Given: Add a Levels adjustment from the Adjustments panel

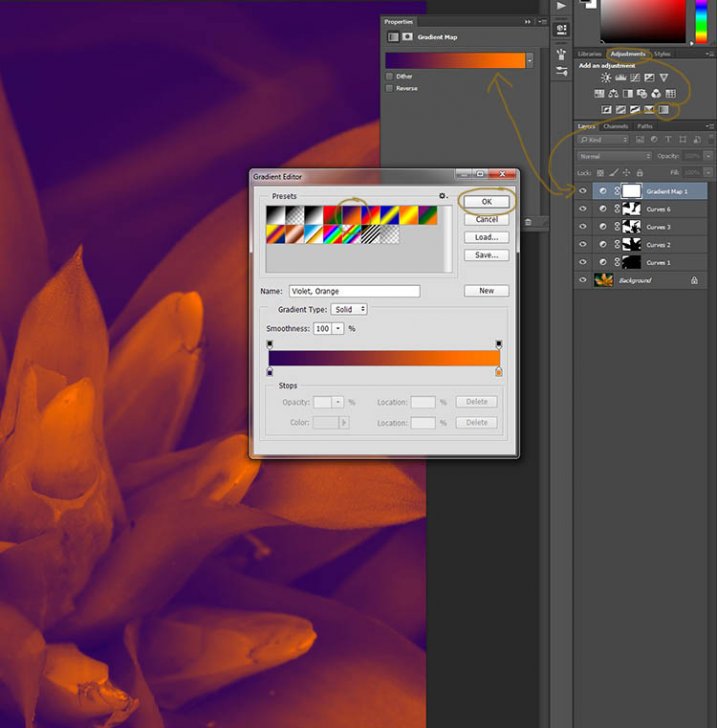Looking at the screenshot, I should click(x=620, y=78).
